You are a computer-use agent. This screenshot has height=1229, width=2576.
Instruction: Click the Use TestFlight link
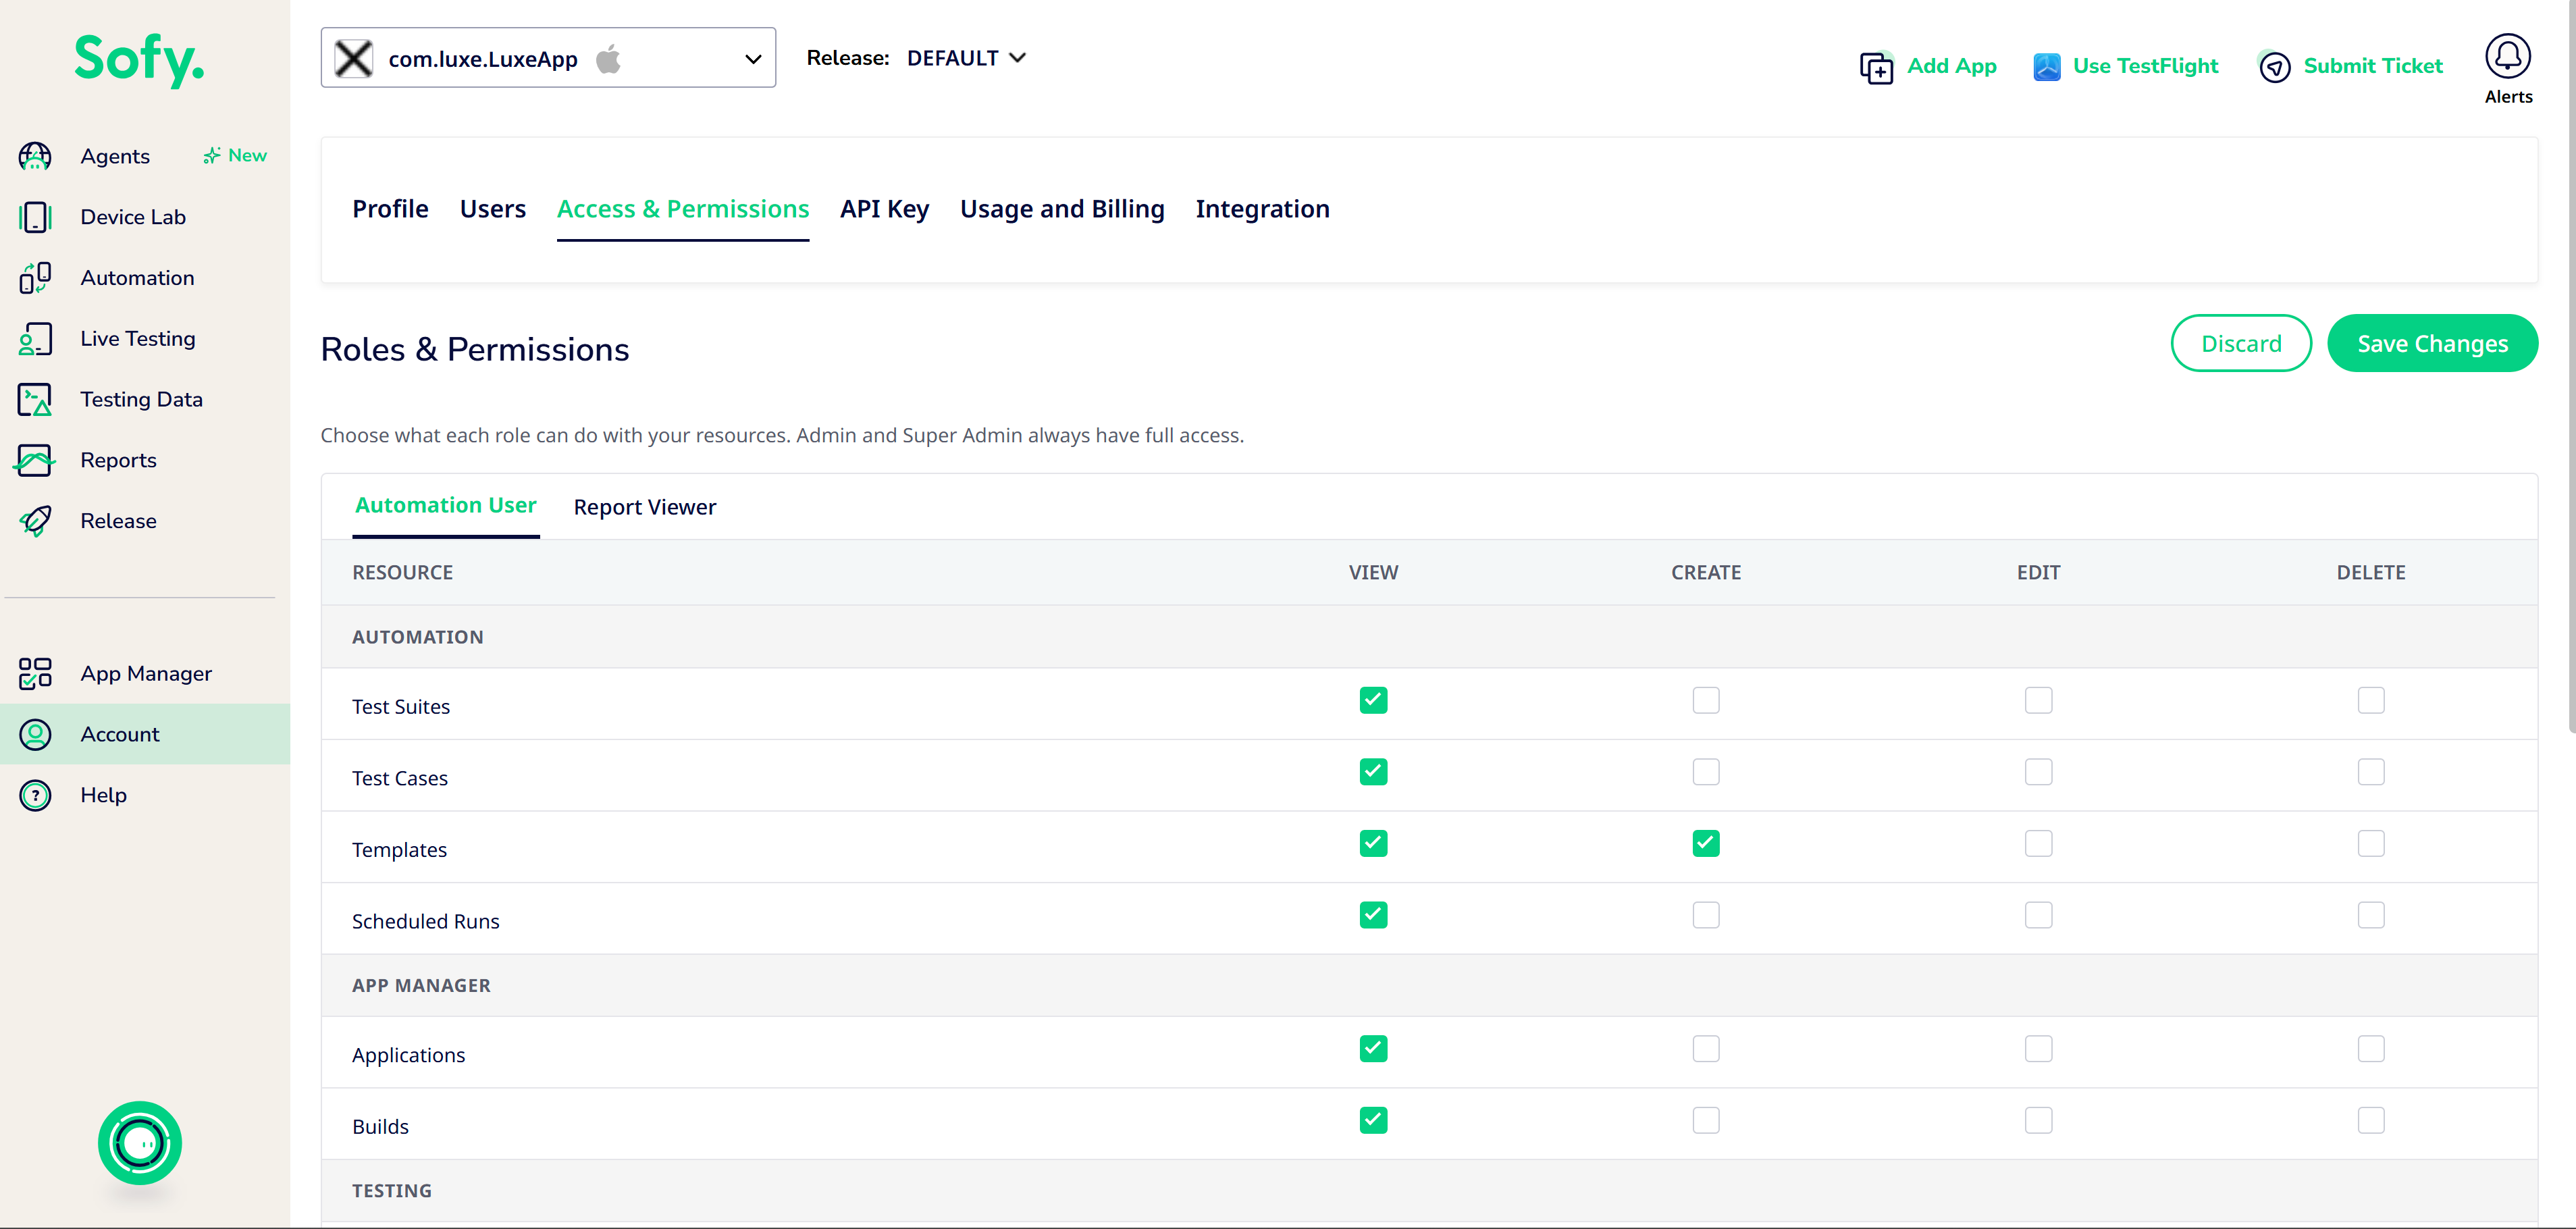coord(2126,66)
